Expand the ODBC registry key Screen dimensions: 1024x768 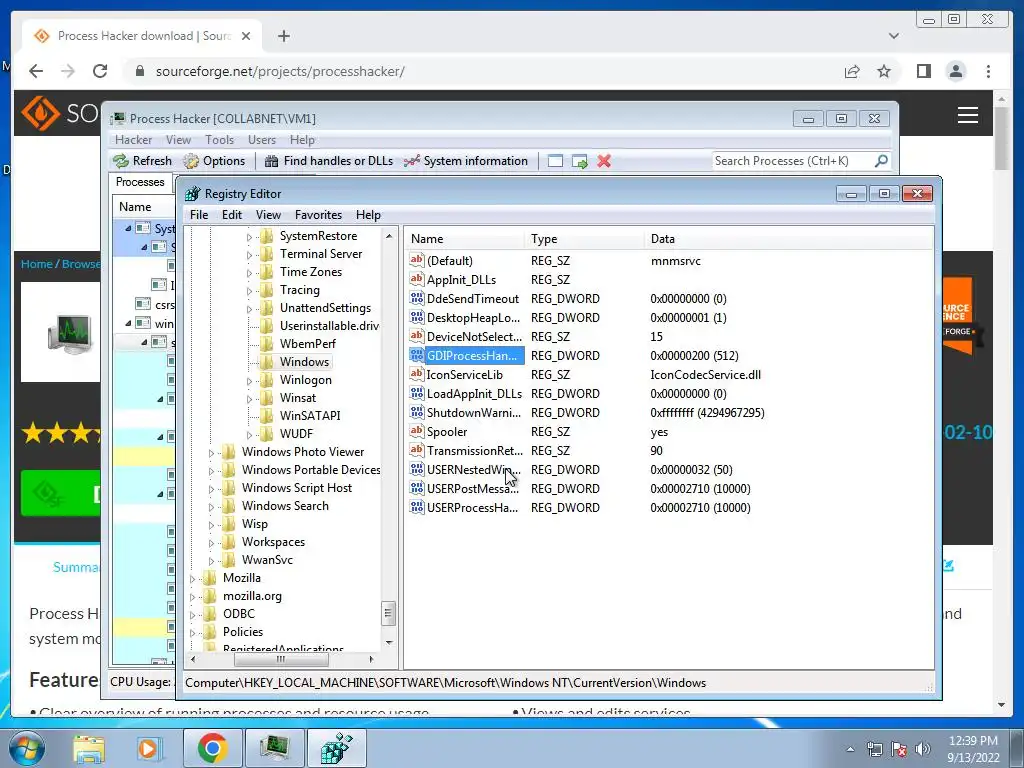tap(192, 614)
